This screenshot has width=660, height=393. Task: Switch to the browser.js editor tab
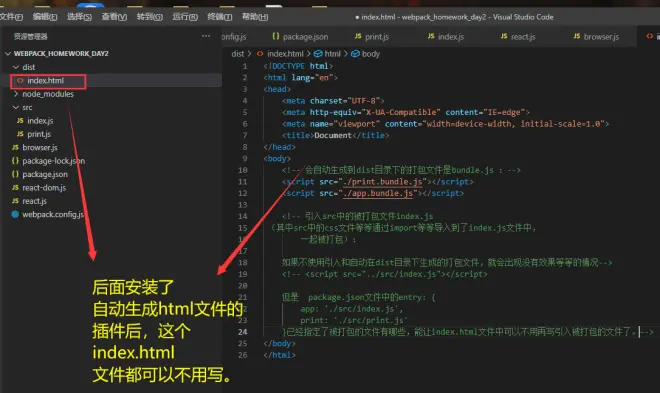(x=596, y=37)
